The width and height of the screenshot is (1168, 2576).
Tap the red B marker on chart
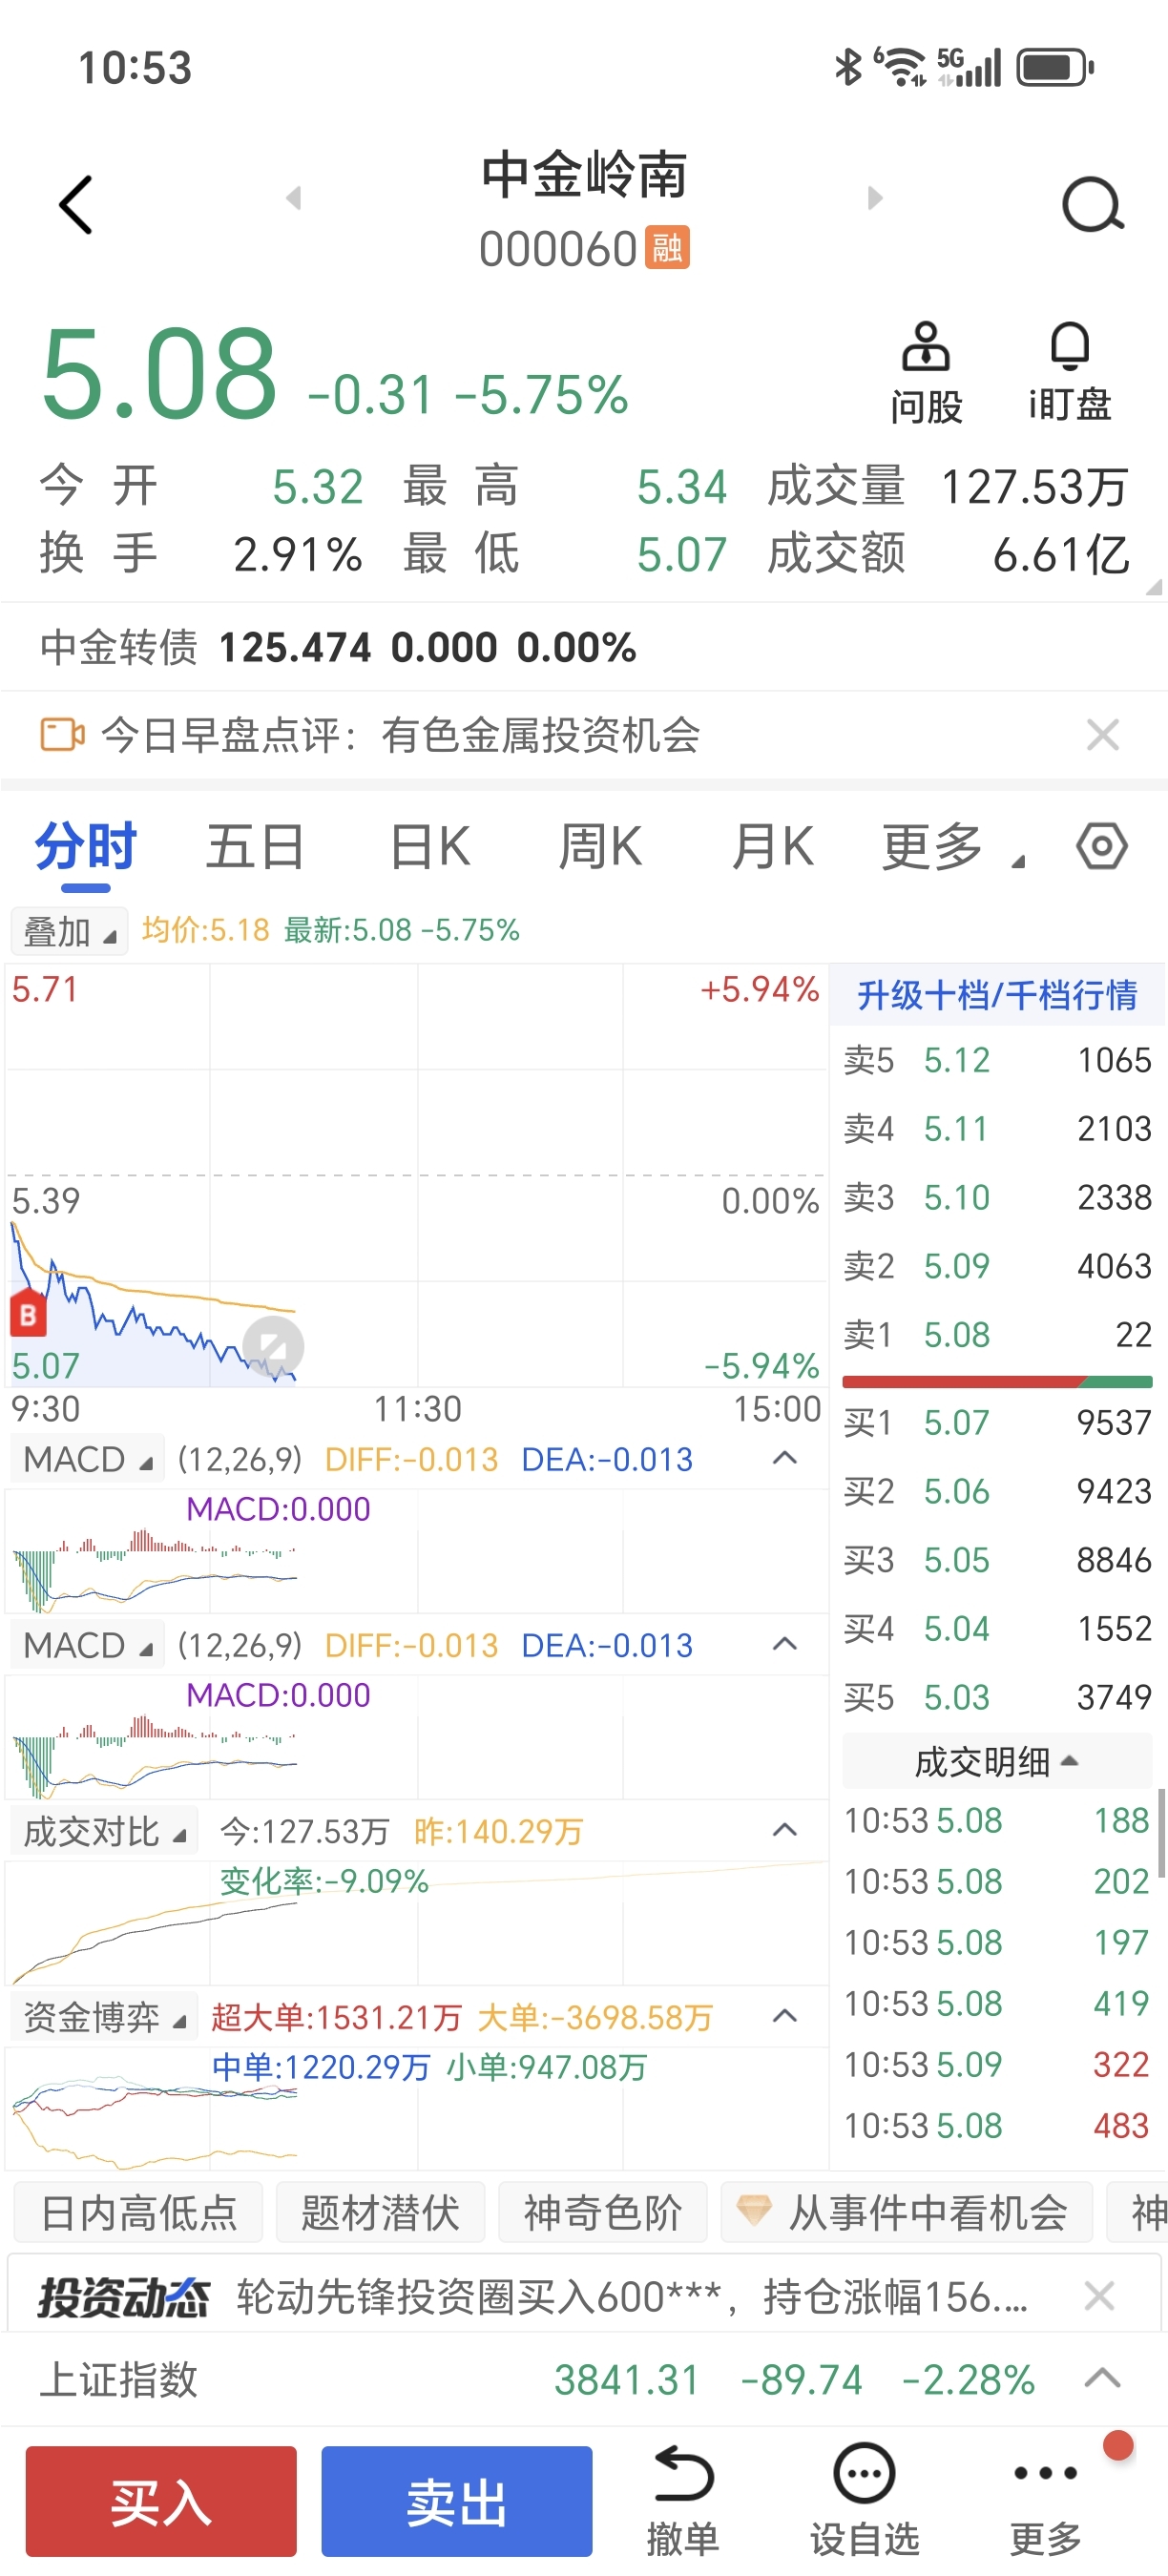(x=28, y=1314)
